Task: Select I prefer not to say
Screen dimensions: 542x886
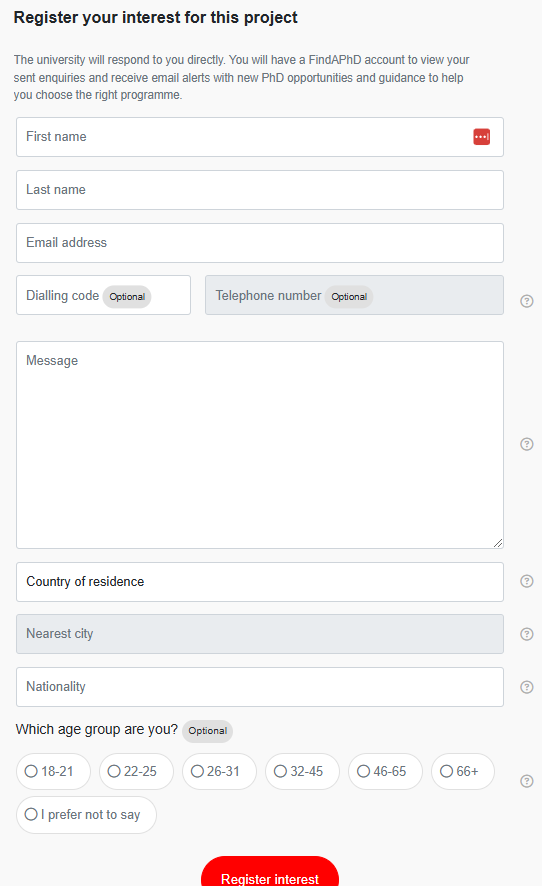Action: click(86, 815)
